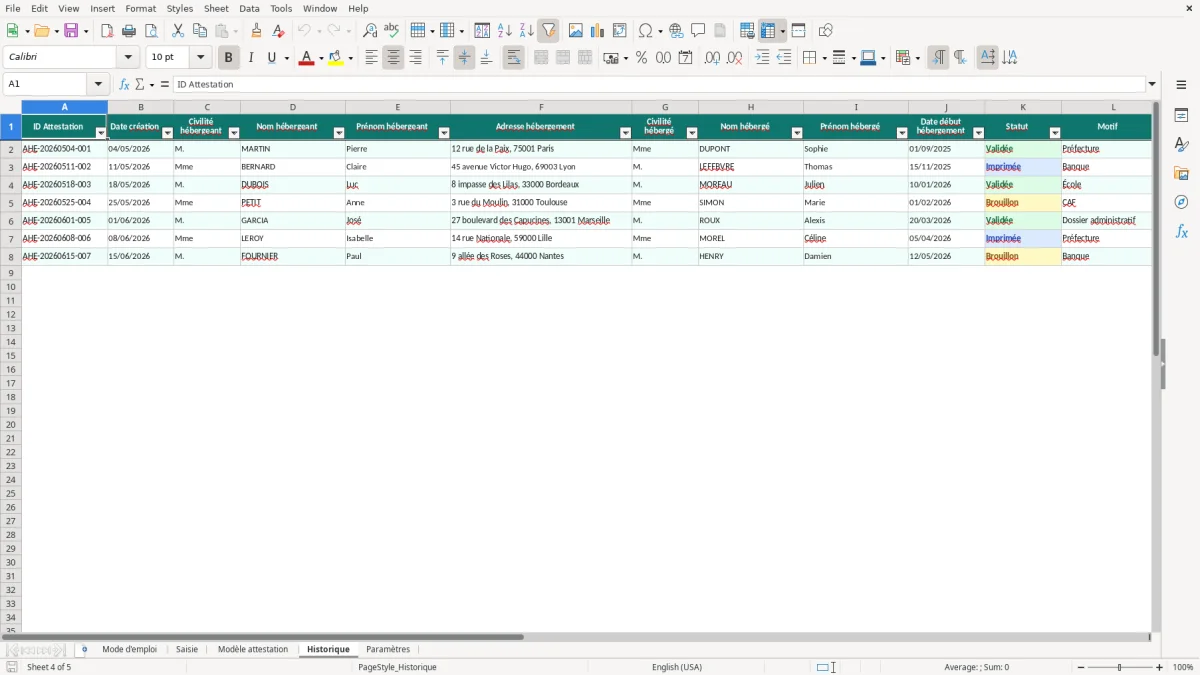This screenshot has height=675, width=1200.
Task: Click the Print icon
Action: [x=129, y=31]
